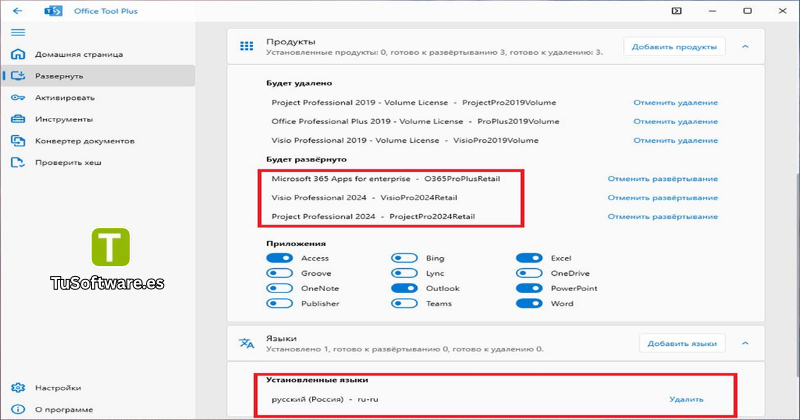Select the text 'ProjectPro2024Retail'
This screenshot has width=800, height=420.
pos(432,216)
